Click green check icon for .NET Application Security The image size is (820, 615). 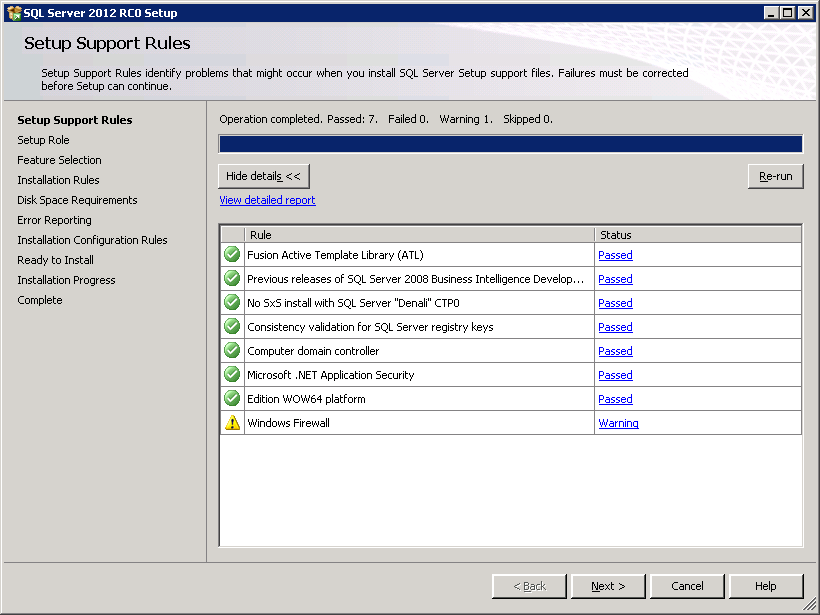point(232,375)
